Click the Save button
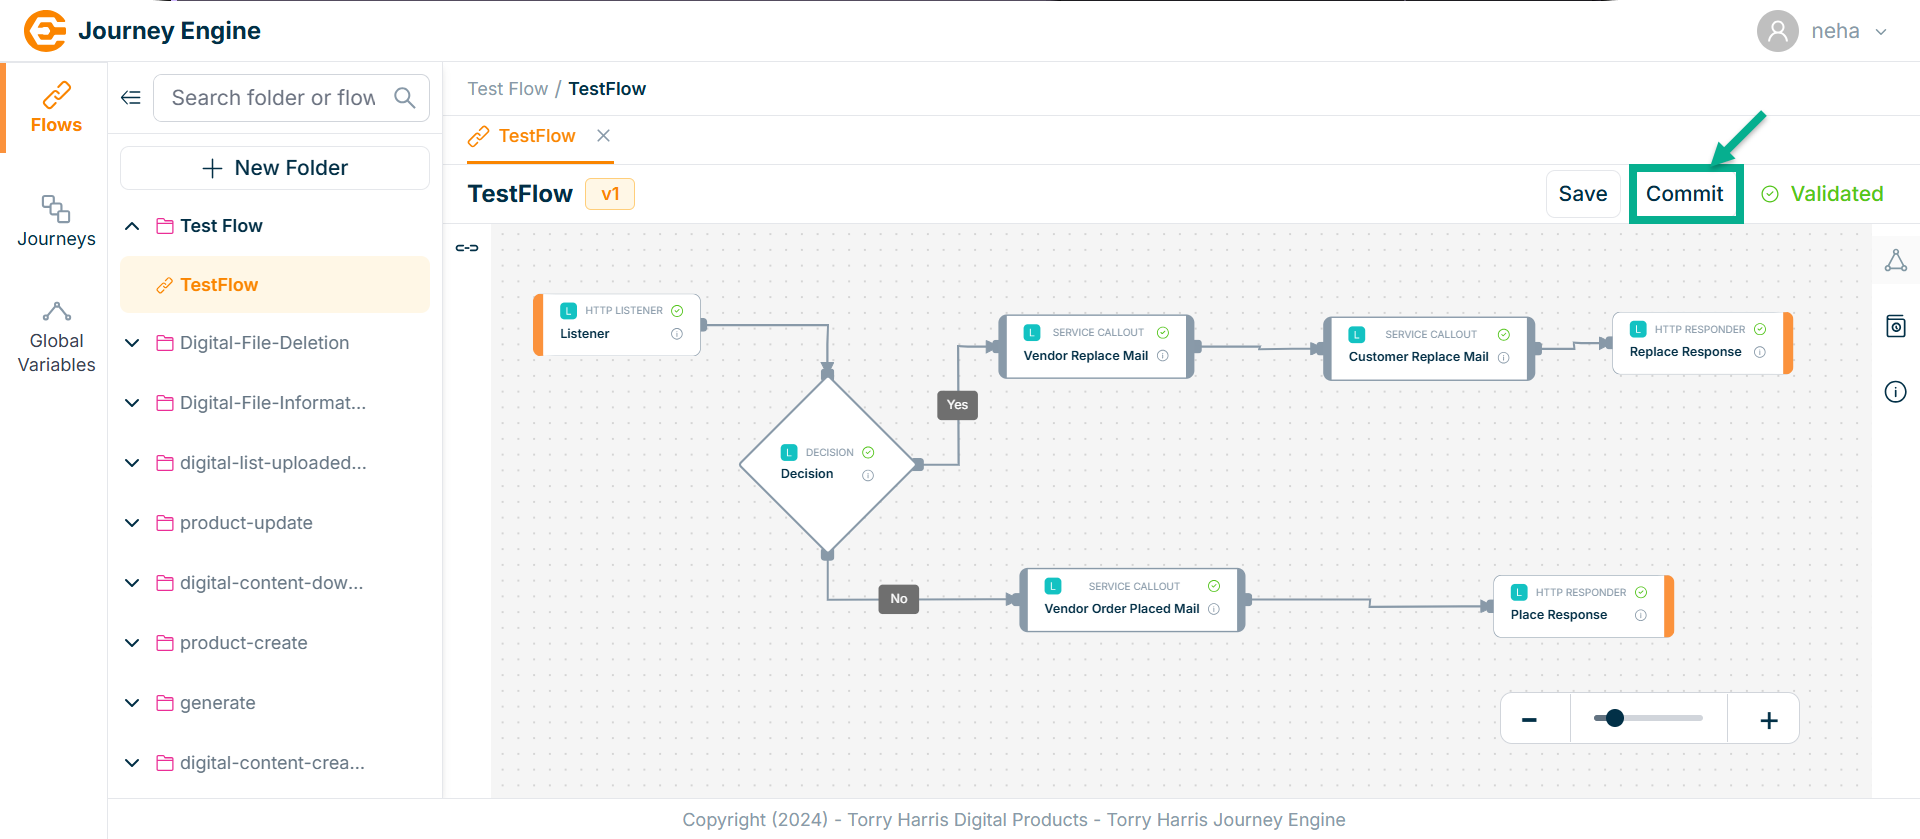This screenshot has height=839, width=1920. click(1582, 194)
